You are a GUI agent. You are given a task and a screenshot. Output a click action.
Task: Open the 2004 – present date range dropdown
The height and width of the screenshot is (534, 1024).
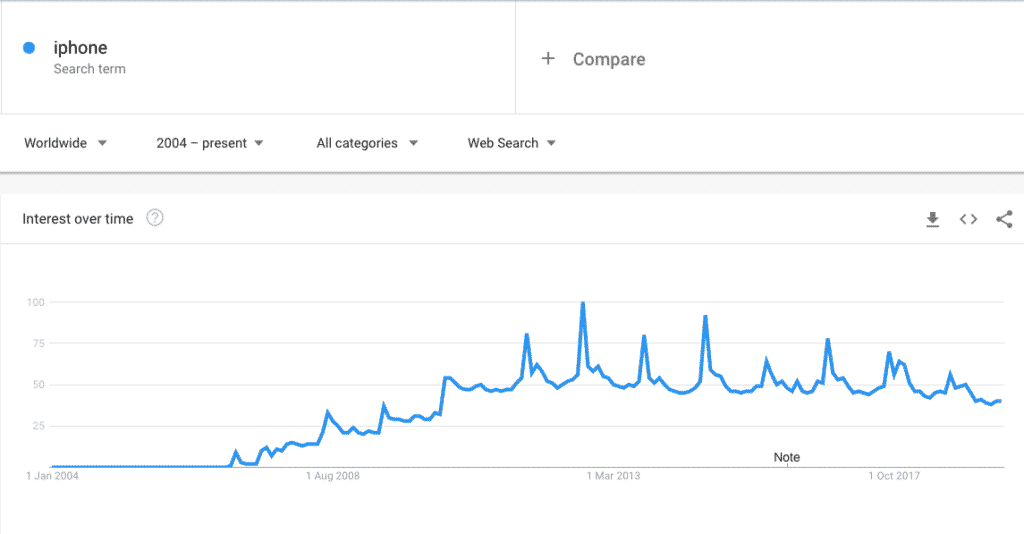pyautogui.click(x=210, y=143)
